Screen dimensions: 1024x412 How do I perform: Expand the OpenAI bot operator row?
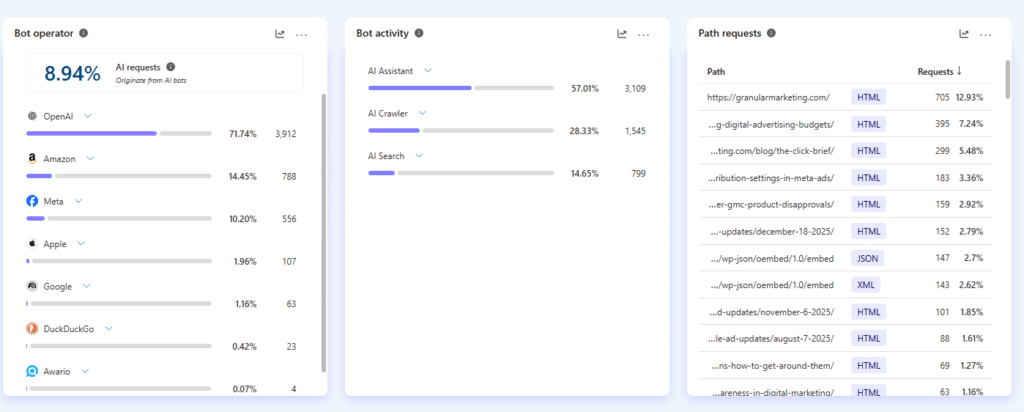tap(88, 116)
